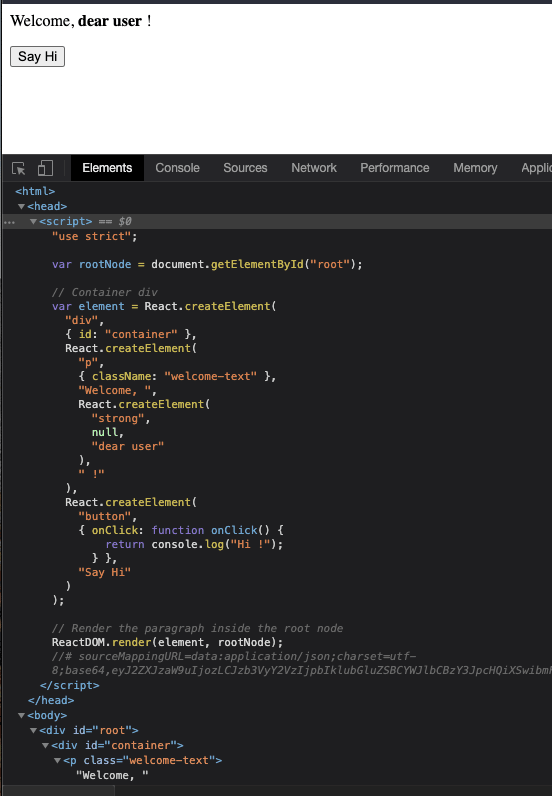The height and width of the screenshot is (796, 552).
Task: Collapse the div id="root" node
Action: coord(34,731)
